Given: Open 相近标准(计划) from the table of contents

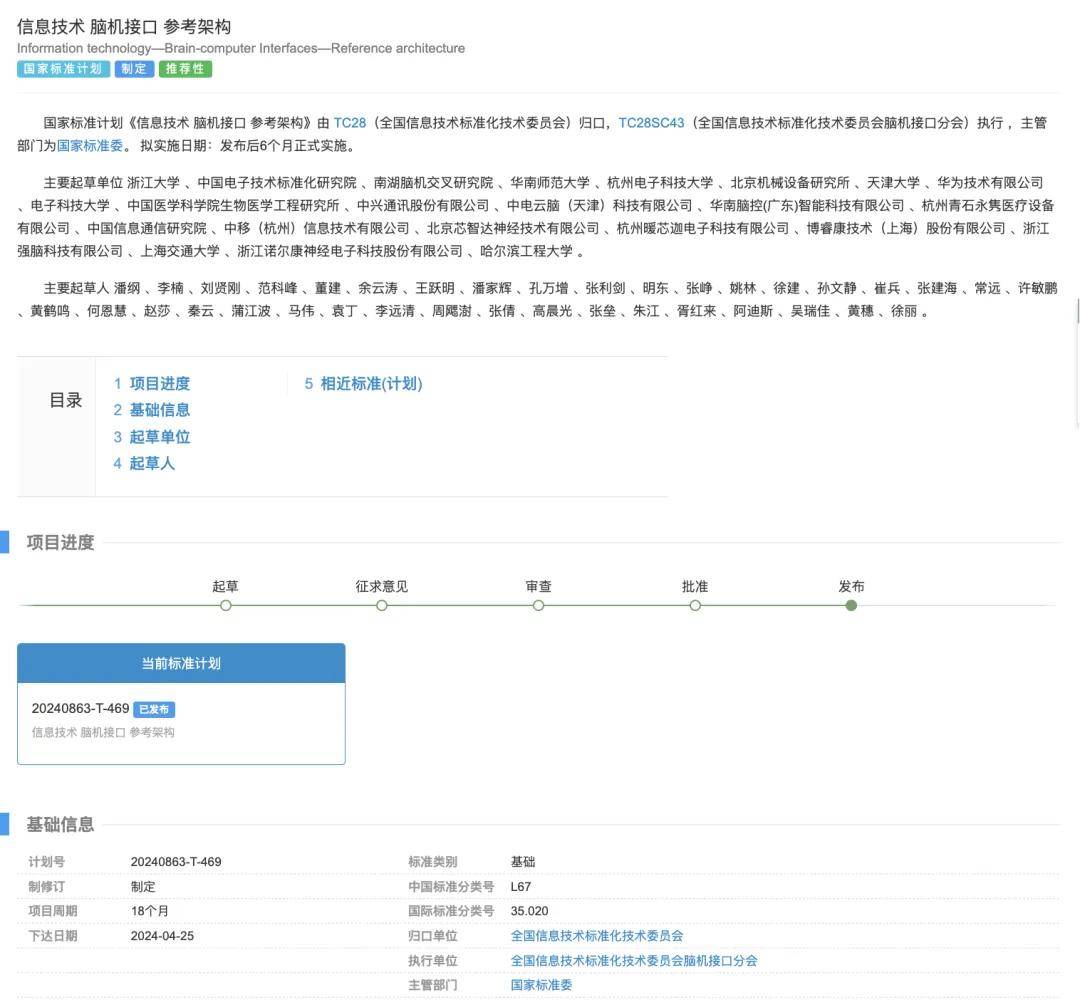Looking at the screenshot, I should pos(370,384).
